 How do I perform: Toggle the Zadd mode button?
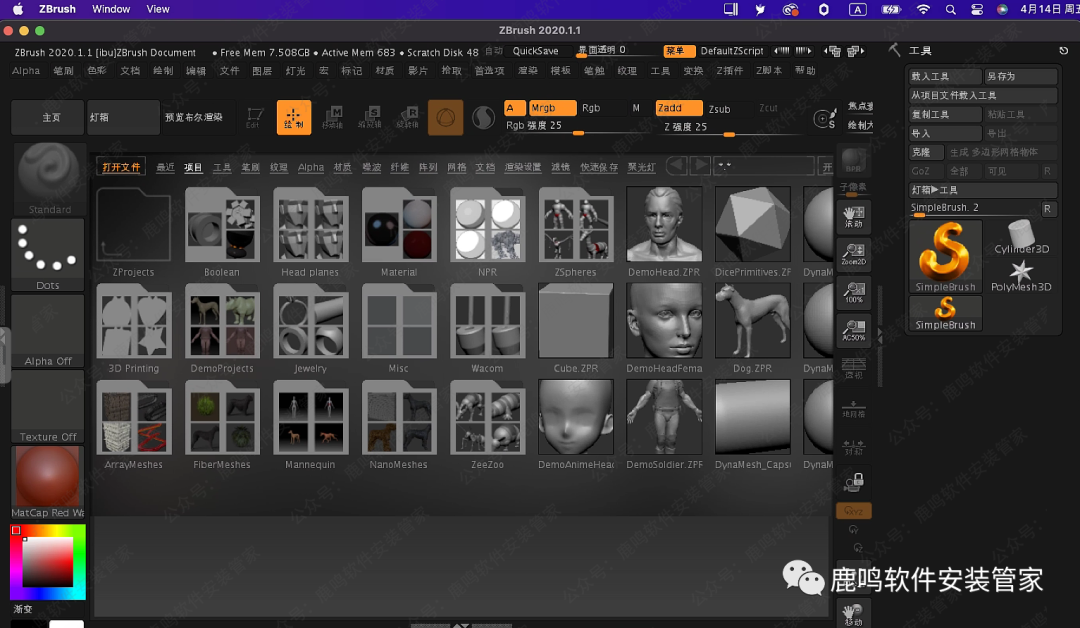coord(679,108)
